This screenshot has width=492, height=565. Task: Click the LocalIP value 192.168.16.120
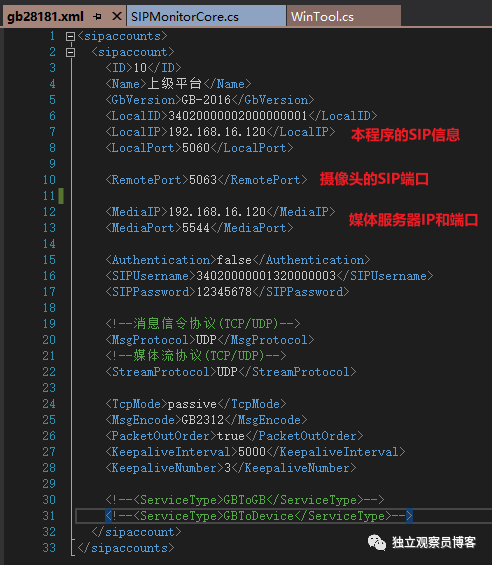pyautogui.click(x=217, y=132)
